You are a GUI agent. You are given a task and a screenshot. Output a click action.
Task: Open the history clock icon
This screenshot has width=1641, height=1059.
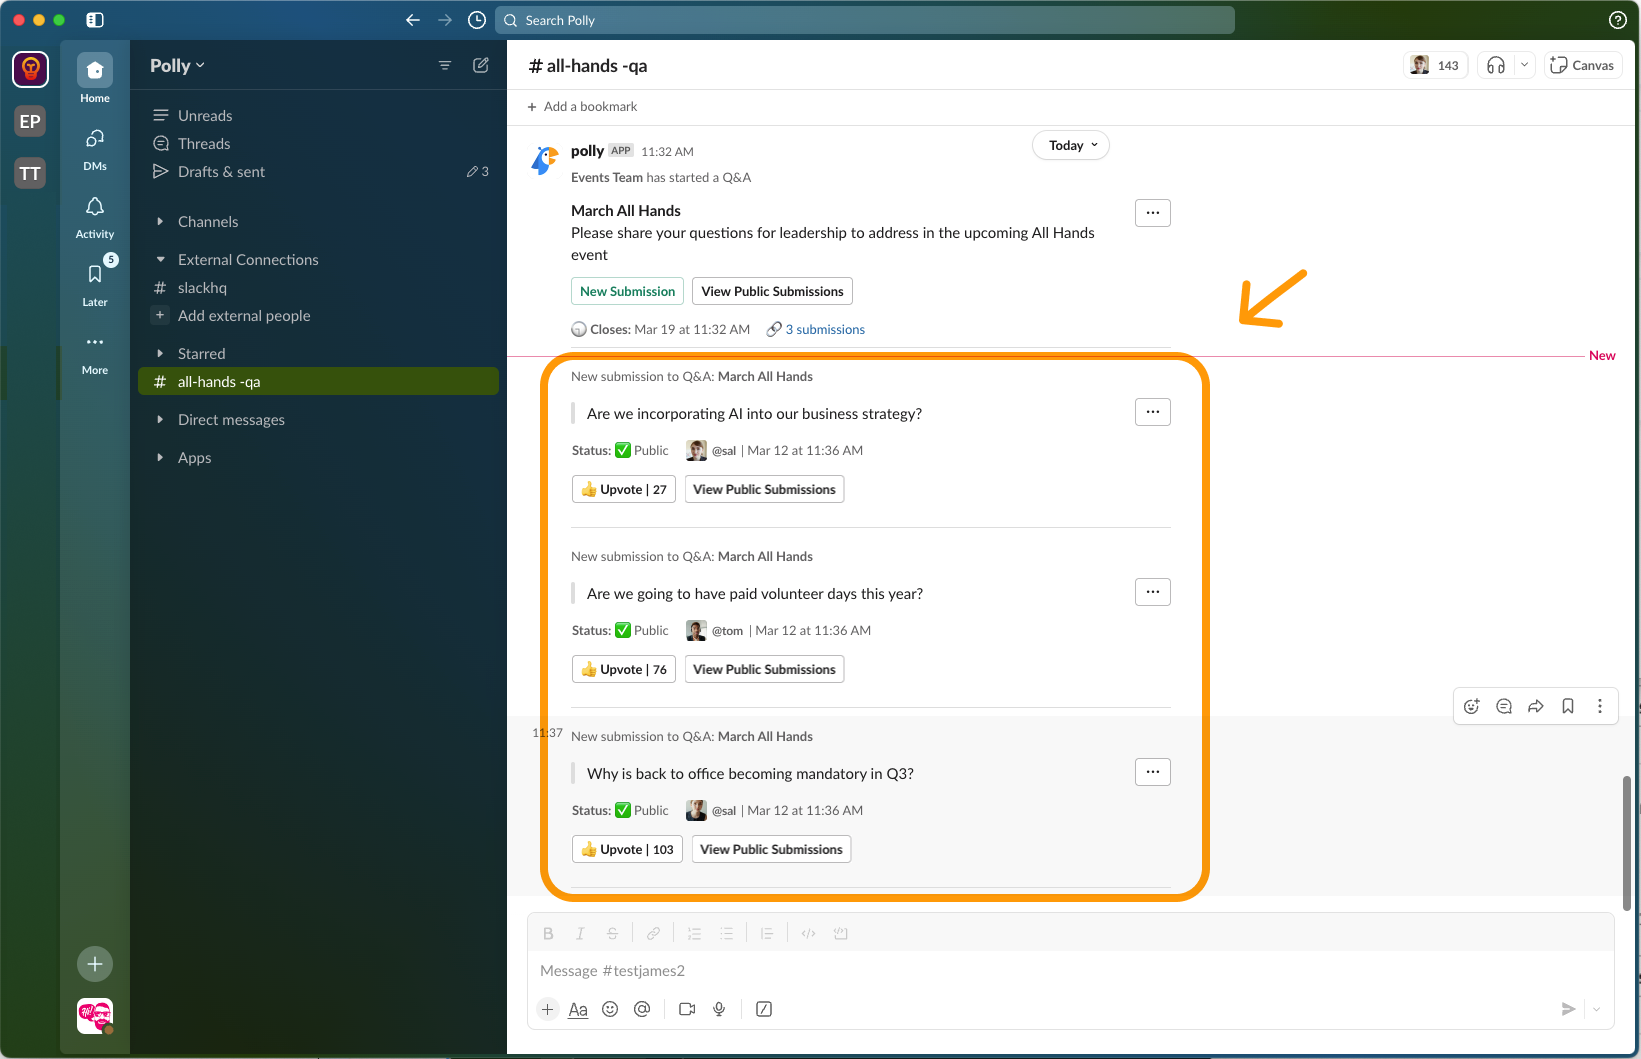(x=477, y=20)
